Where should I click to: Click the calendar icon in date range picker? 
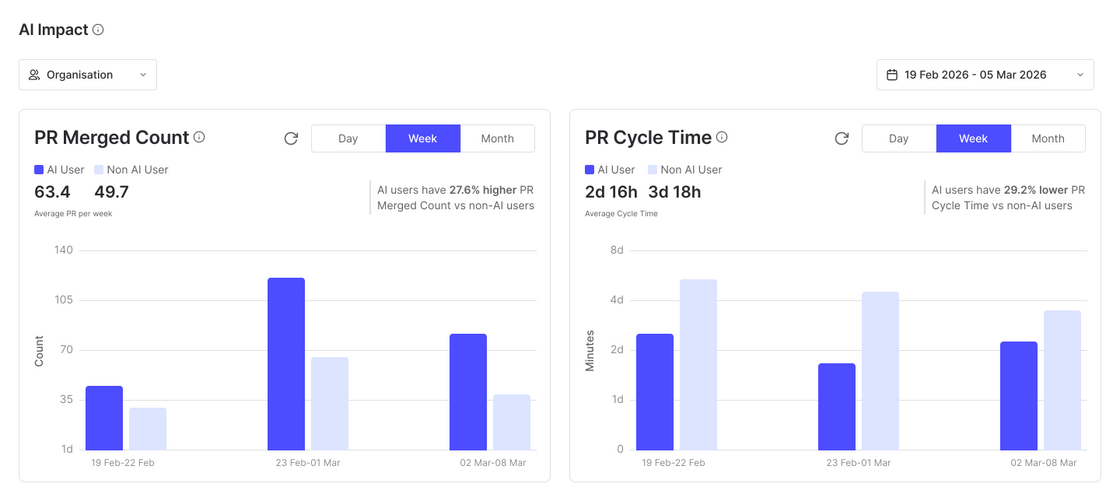891,74
